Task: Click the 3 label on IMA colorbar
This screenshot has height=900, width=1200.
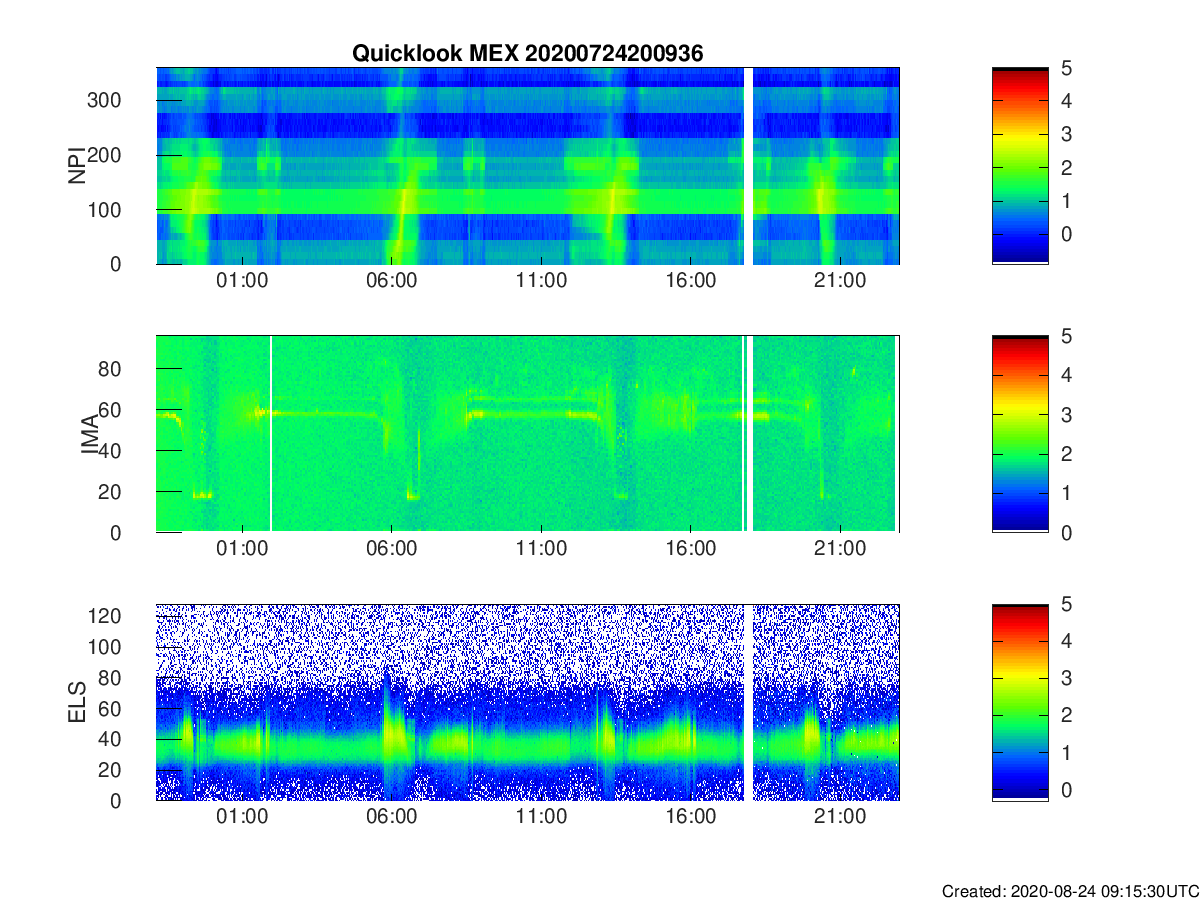Action: point(1067,414)
